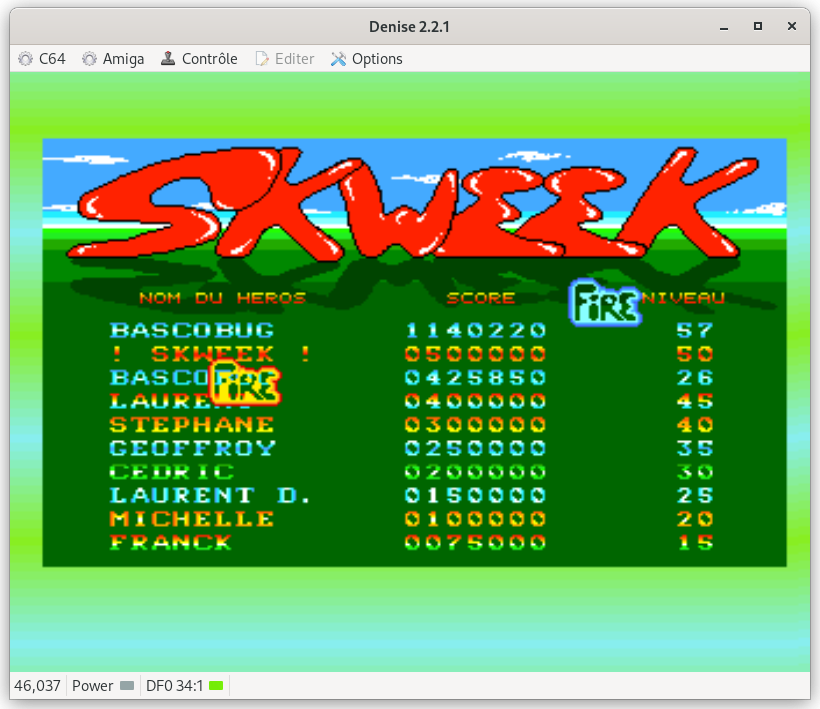The width and height of the screenshot is (820, 709).
Task: Click the Power label in status bar
Action: click(93, 685)
